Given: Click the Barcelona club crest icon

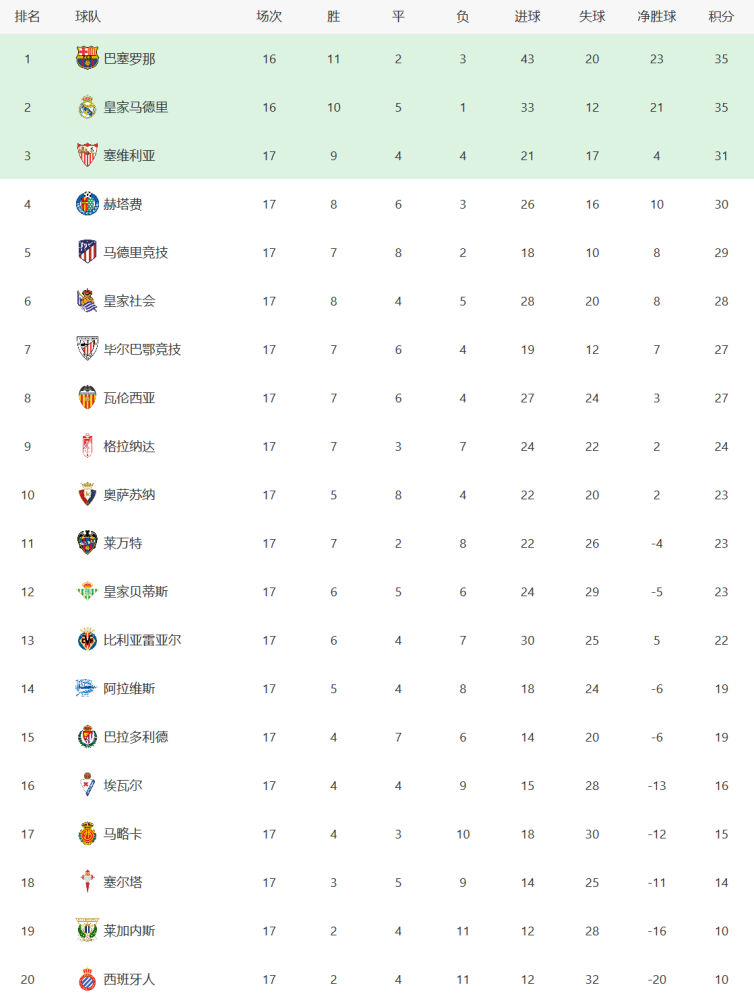Looking at the screenshot, I should (x=87, y=58).
